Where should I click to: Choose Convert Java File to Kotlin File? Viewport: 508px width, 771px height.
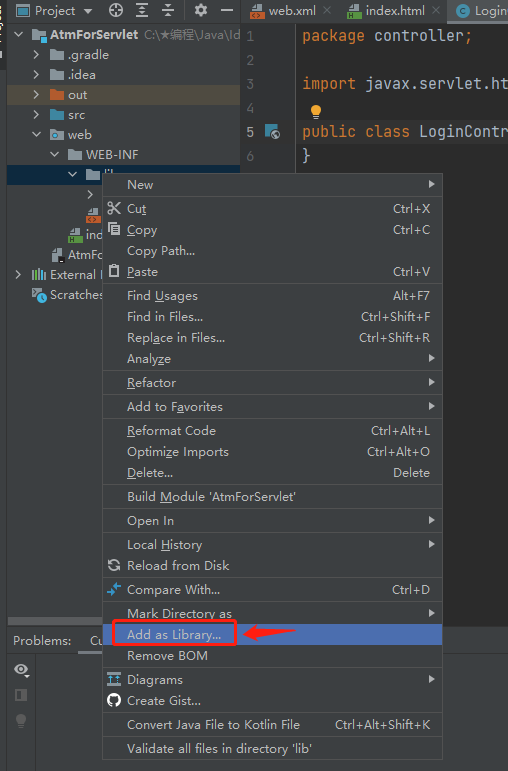272,724
